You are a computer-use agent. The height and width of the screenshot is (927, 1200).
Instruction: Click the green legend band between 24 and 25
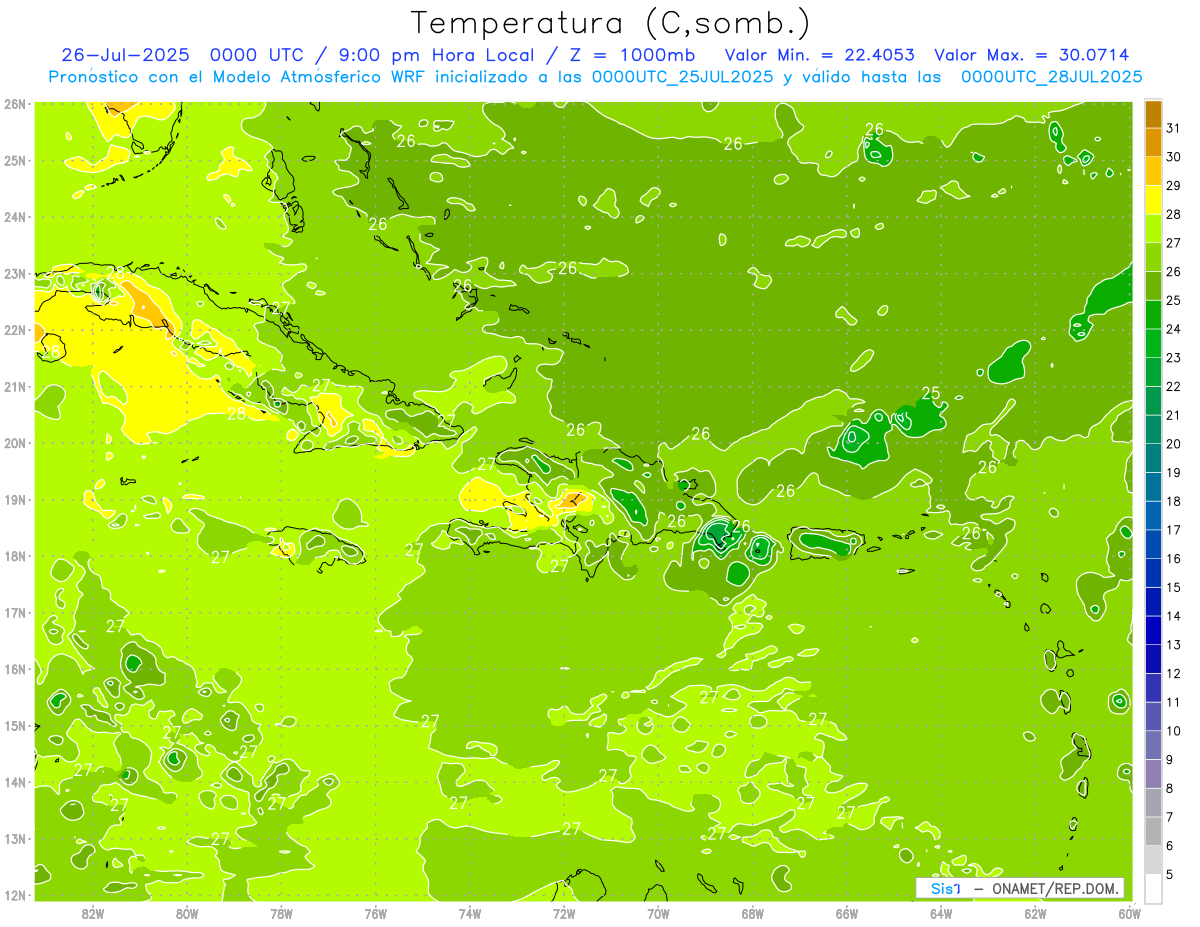[1153, 315]
